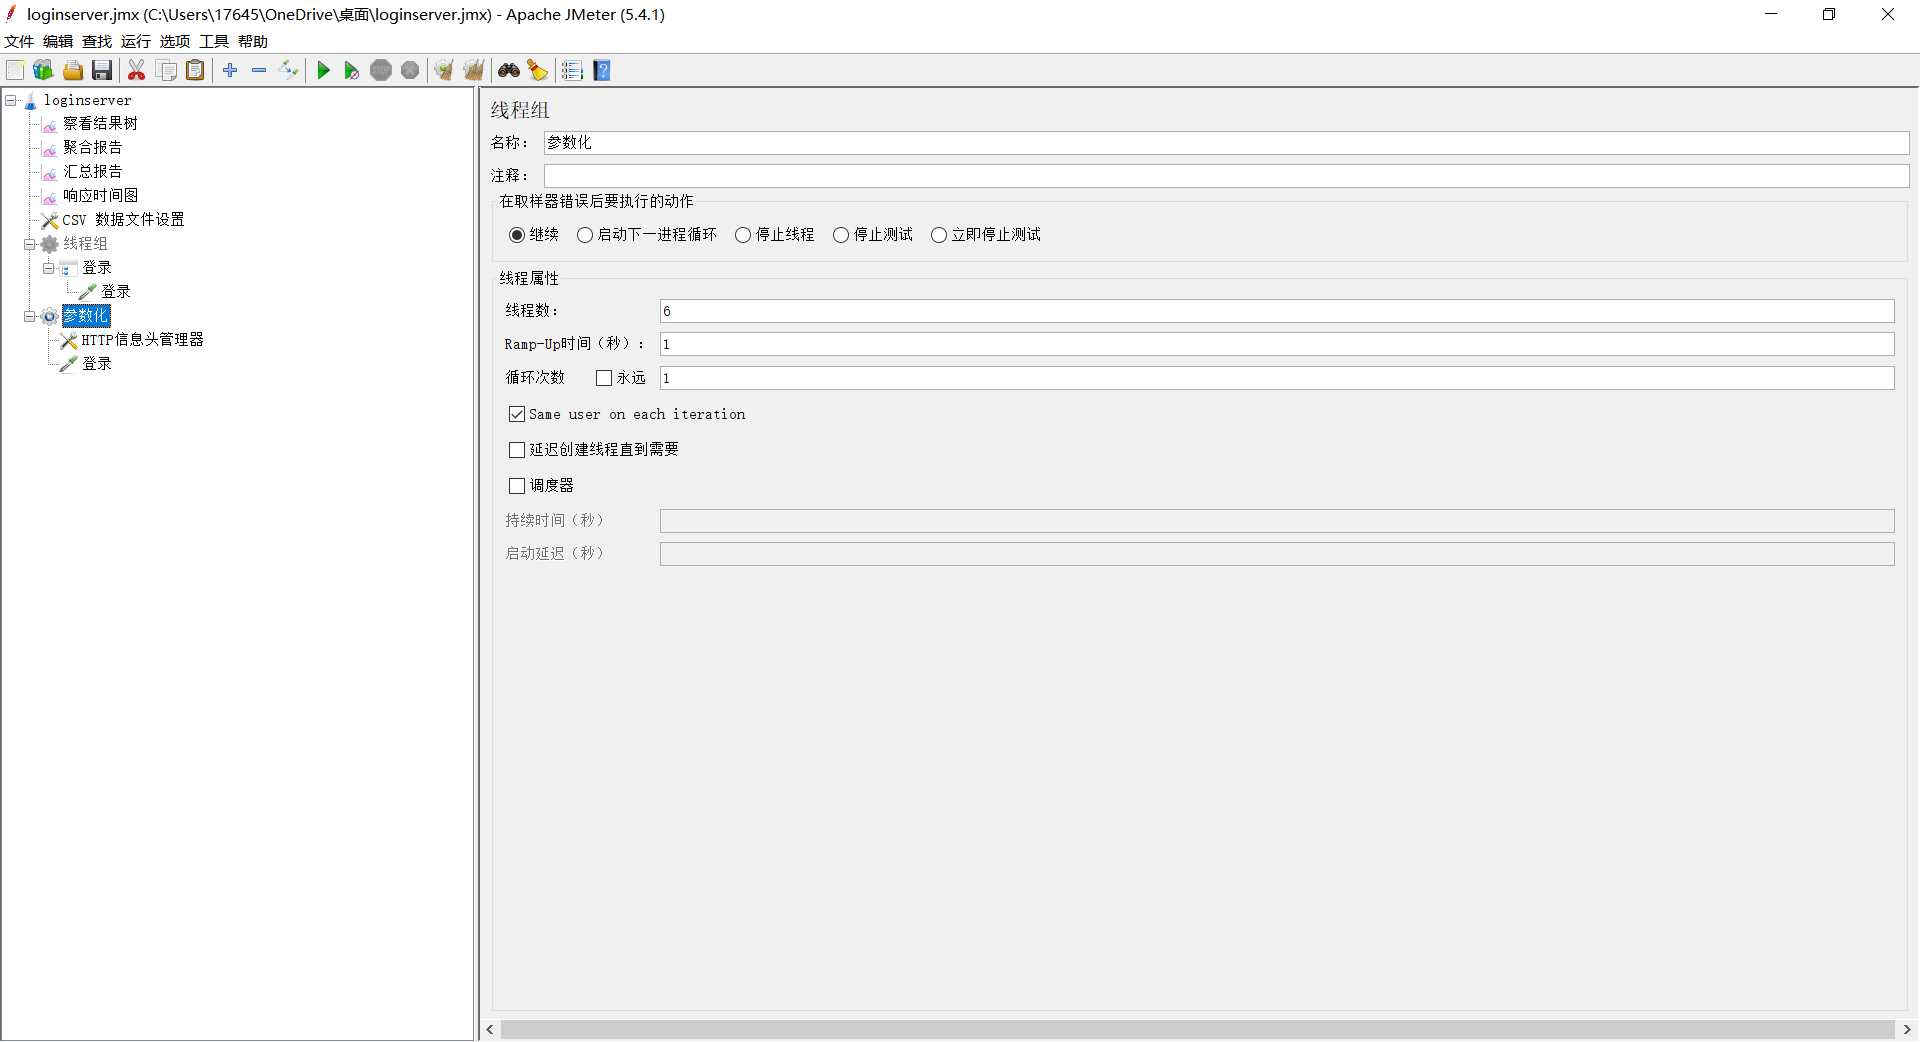The image size is (1920, 1042).
Task: Open the 选项 menu
Action: click(x=175, y=41)
